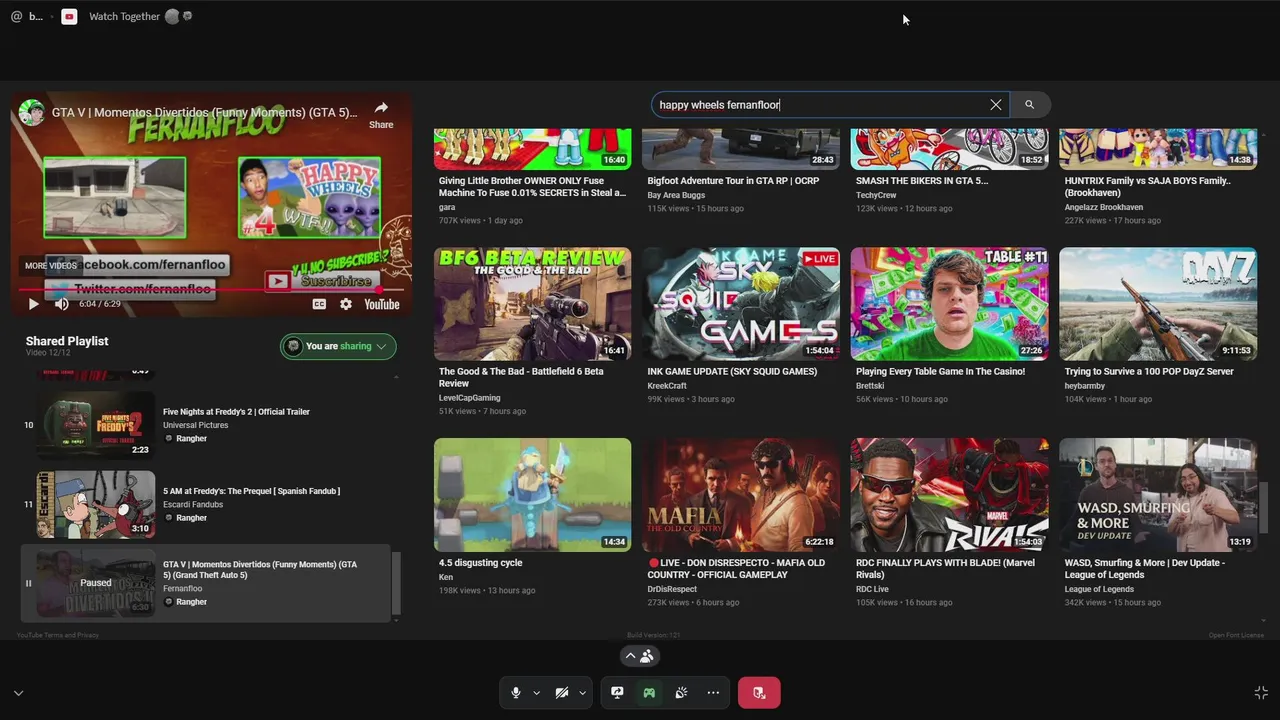Click the search magnifier button
This screenshot has height=720, width=1280.
[1029, 104]
